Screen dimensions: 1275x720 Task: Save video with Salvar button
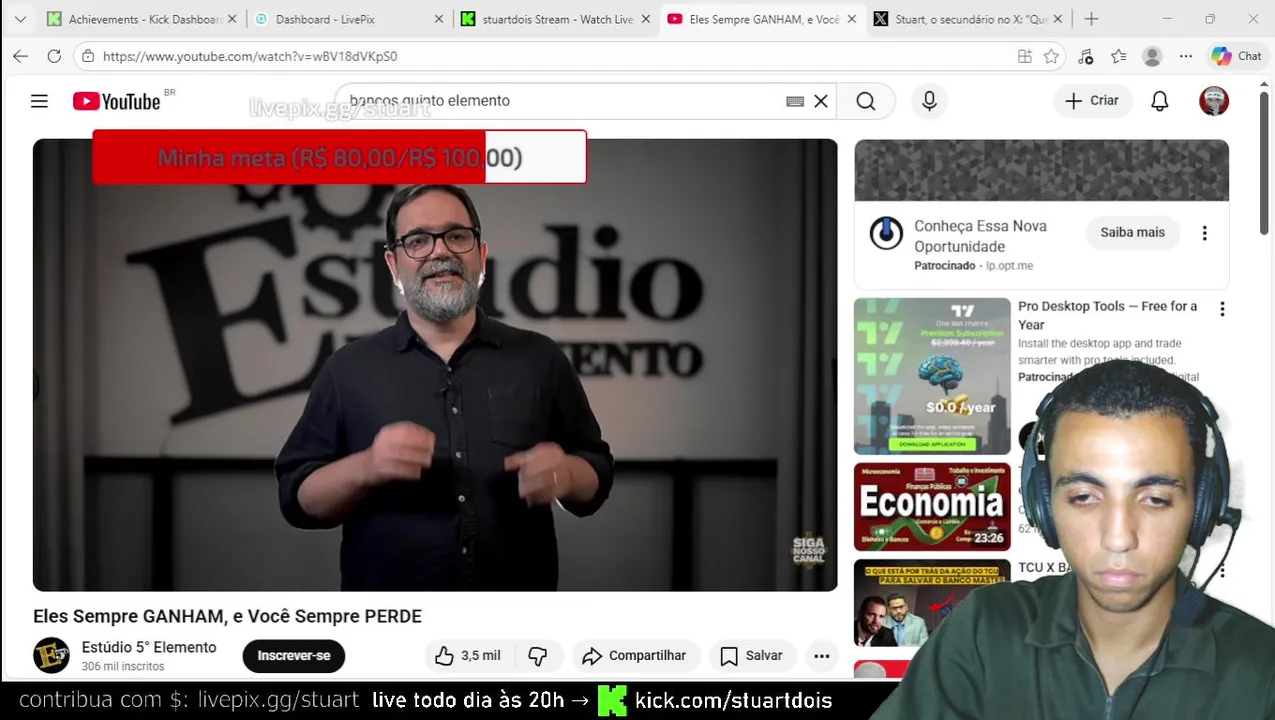click(752, 656)
